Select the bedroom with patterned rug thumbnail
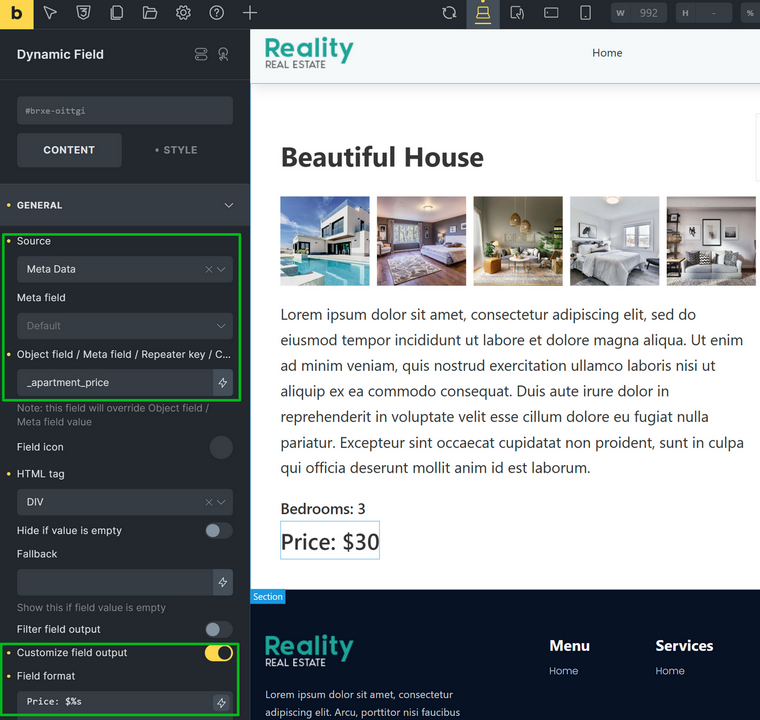This screenshot has height=720, width=760. tap(421, 241)
